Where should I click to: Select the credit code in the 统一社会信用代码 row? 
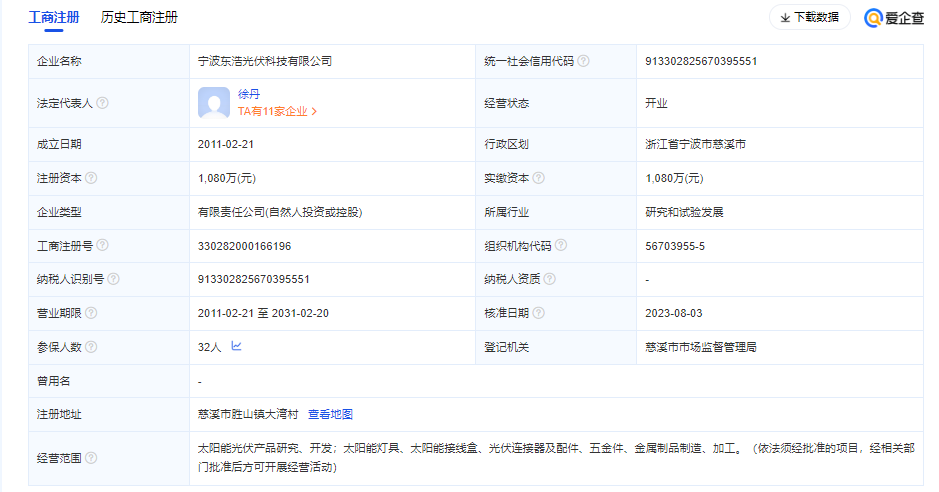pyautogui.click(x=701, y=61)
